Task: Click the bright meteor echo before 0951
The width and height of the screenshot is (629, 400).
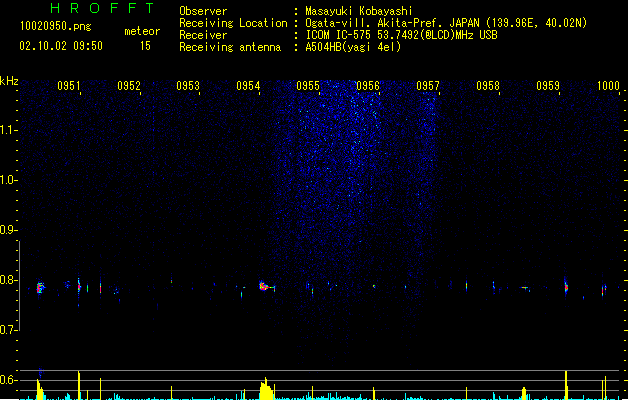Action: 40,287
